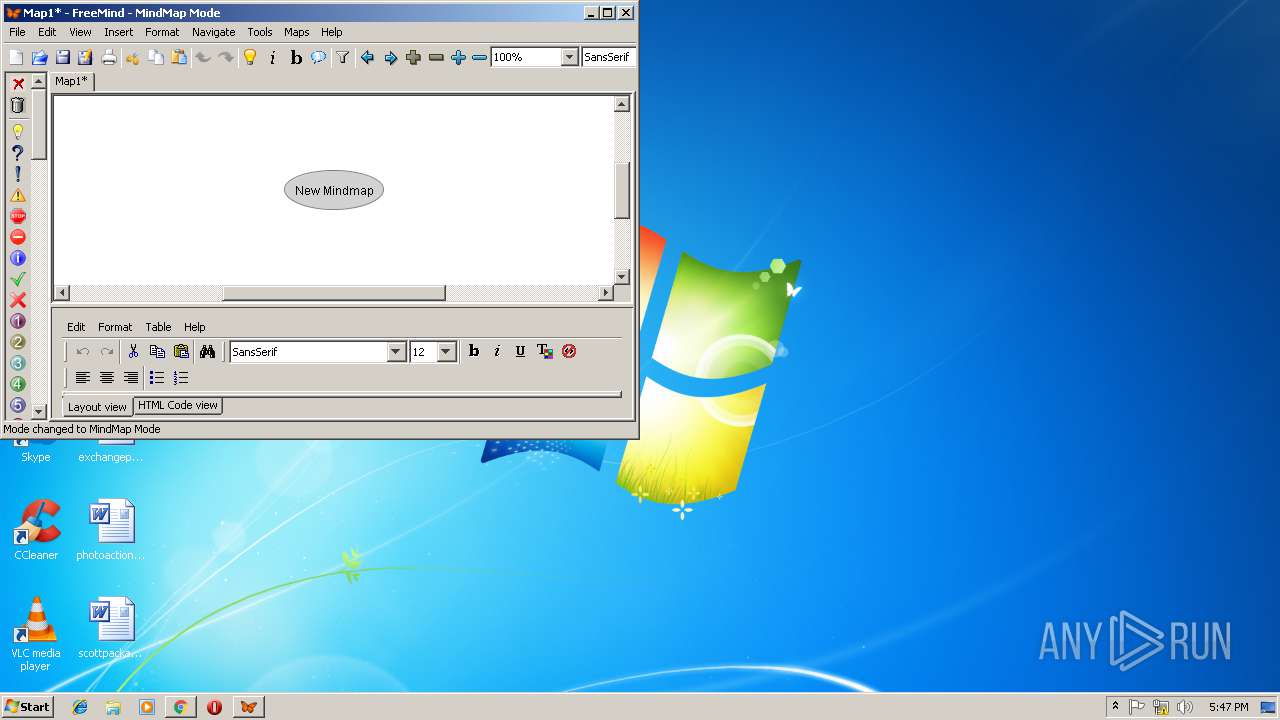The width and height of the screenshot is (1280, 720).
Task: Add the priority 5 icon
Action: coord(17,405)
